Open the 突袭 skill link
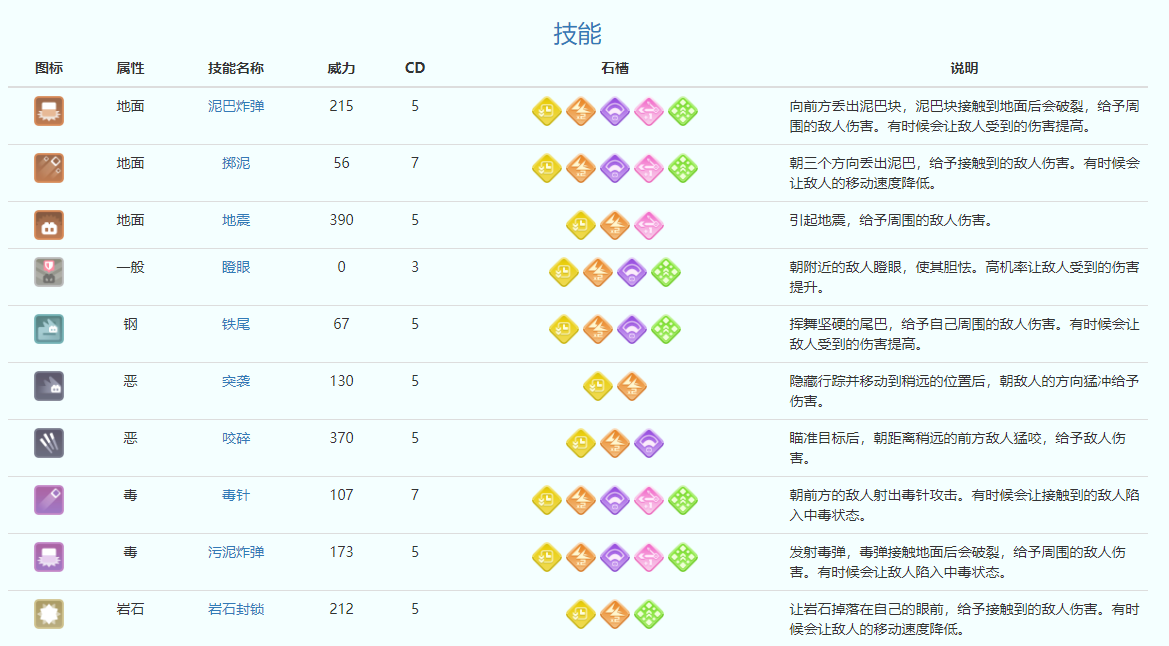This screenshot has width=1169, height=646. pyautogui.click(x=236, y=381)
